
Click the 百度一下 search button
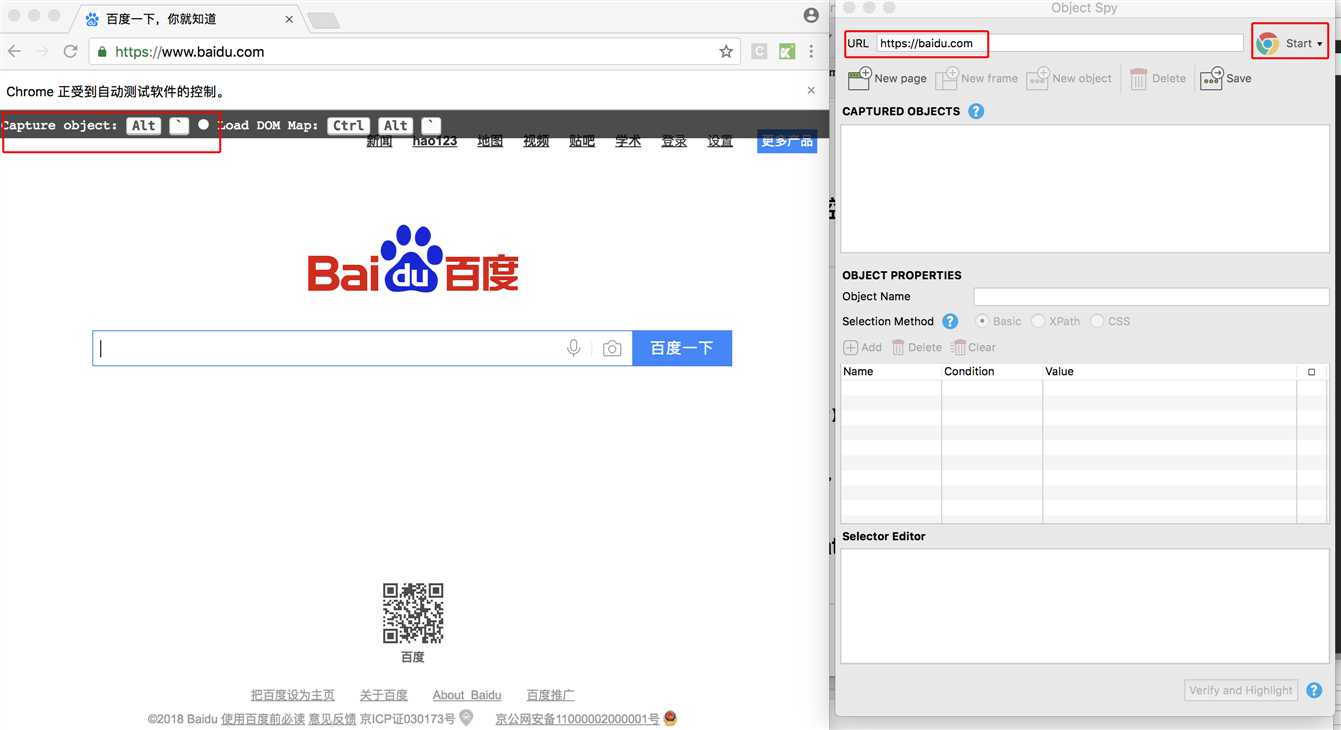click(682, 348)
